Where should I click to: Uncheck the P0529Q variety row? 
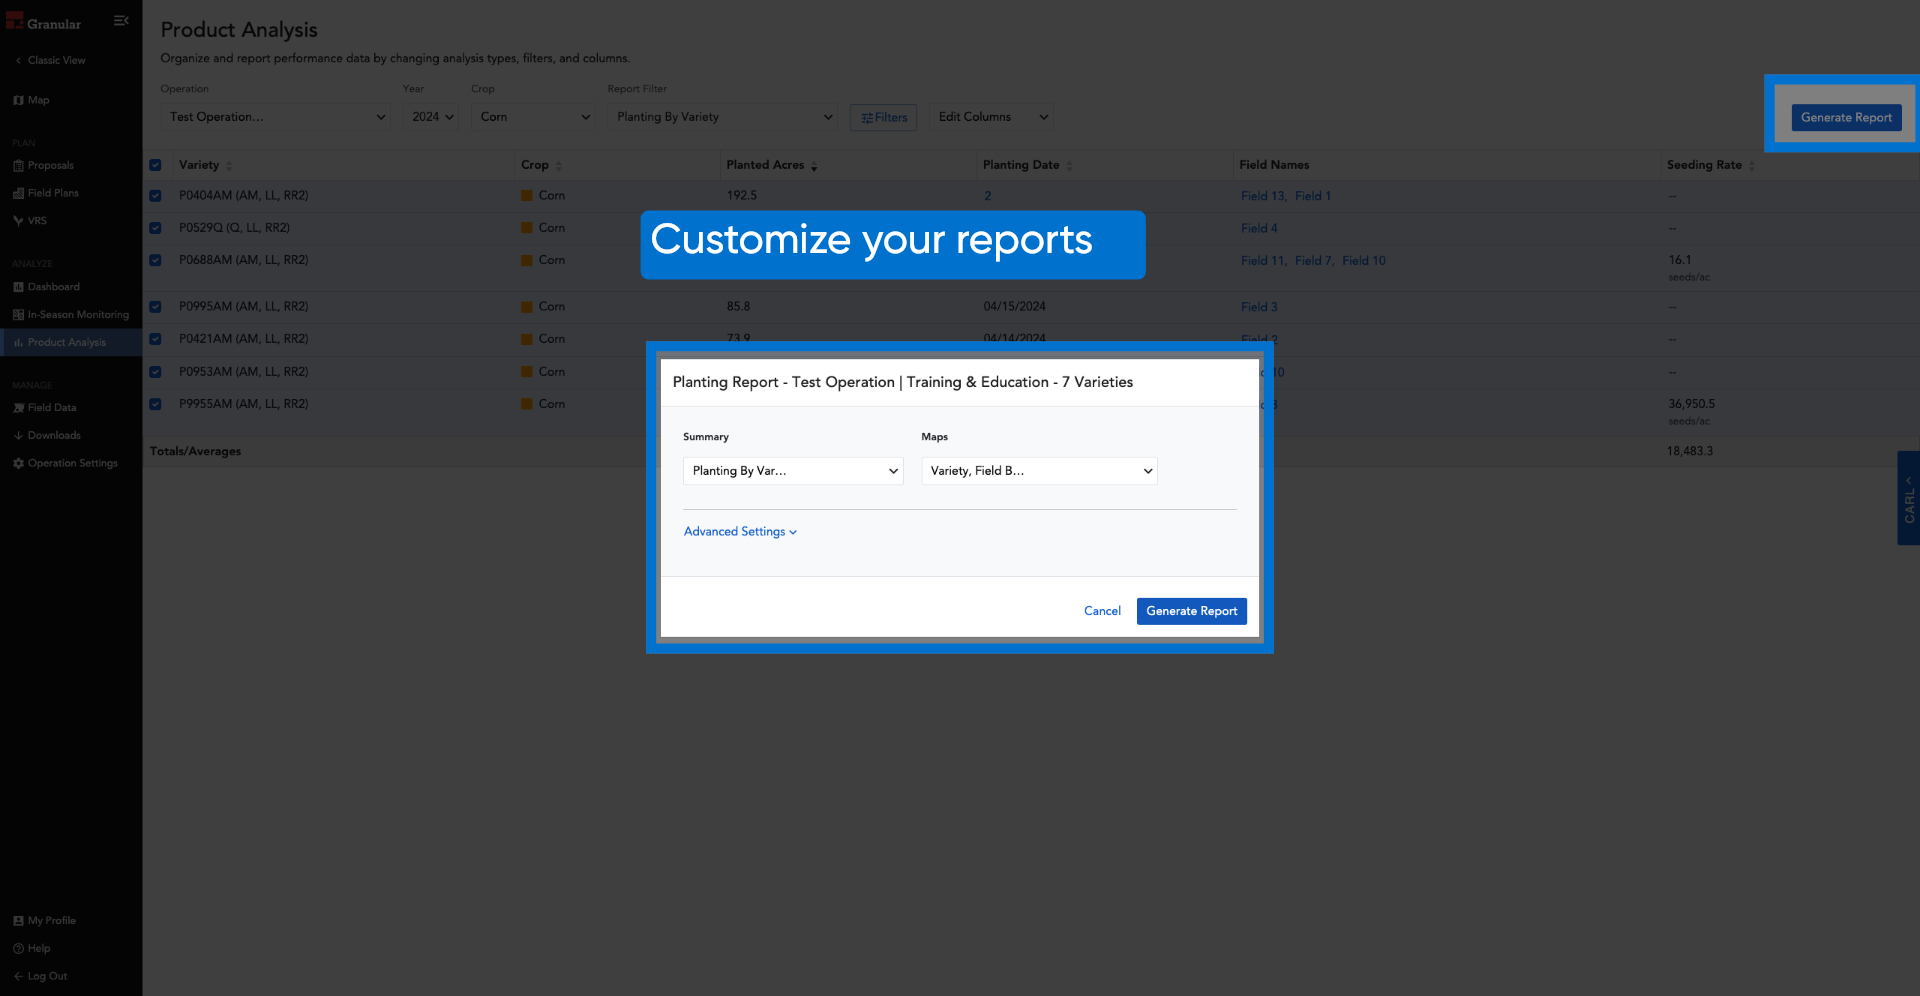click(x=155, y=228)
